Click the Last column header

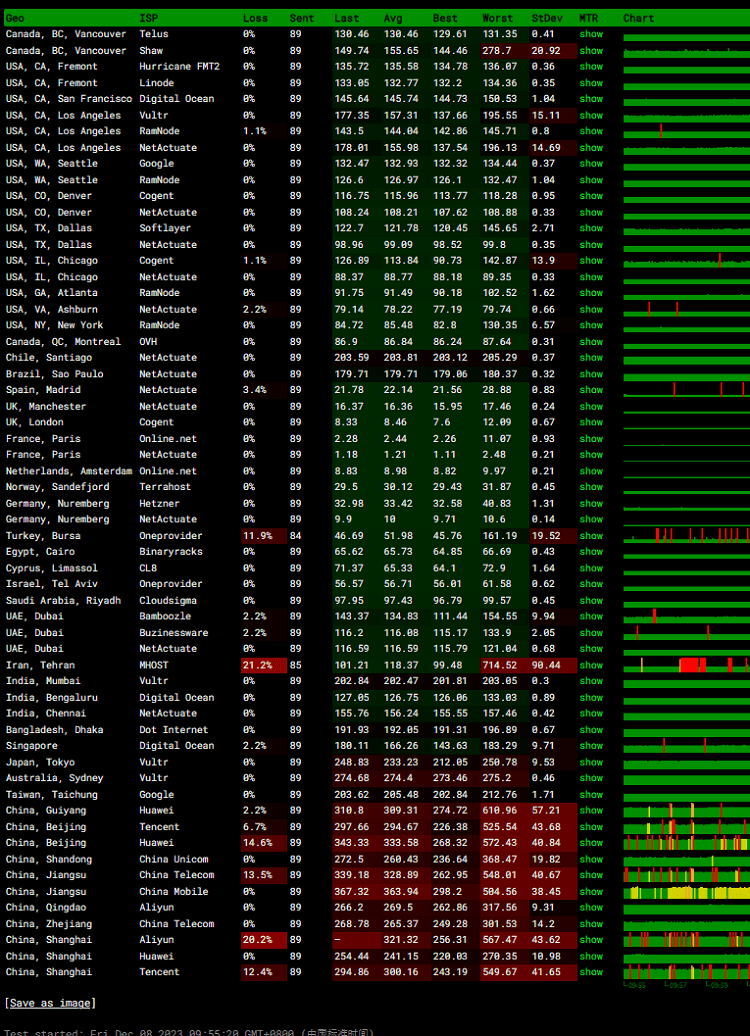(x=347, y=18)
